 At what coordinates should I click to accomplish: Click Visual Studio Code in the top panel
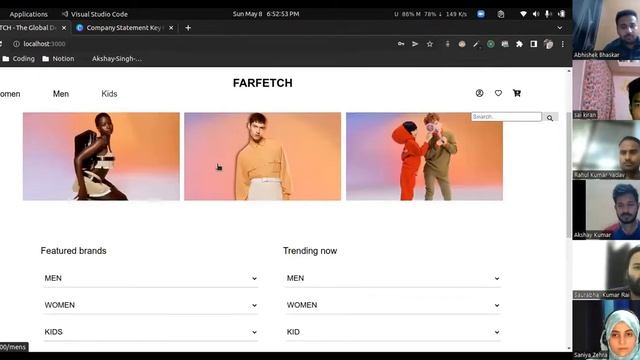(95, 14)
